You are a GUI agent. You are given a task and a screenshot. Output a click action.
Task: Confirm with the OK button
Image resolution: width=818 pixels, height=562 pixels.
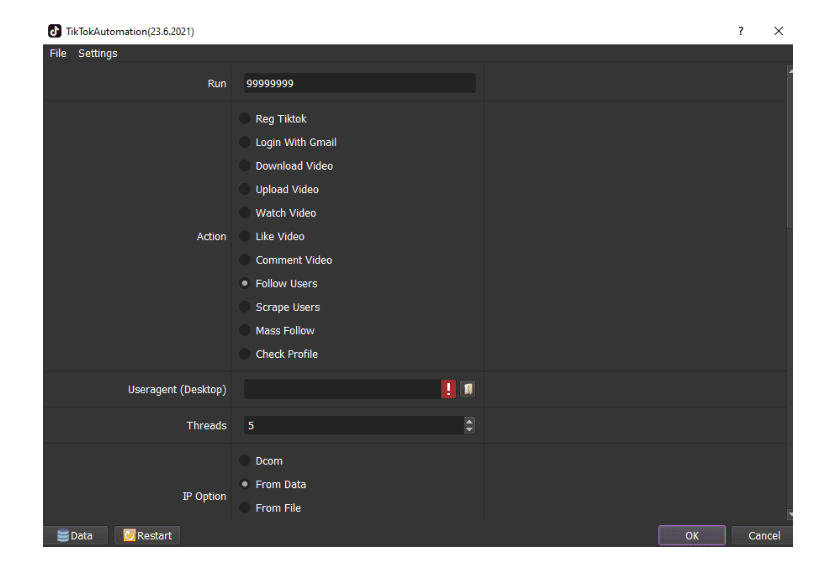click(692, 535)
